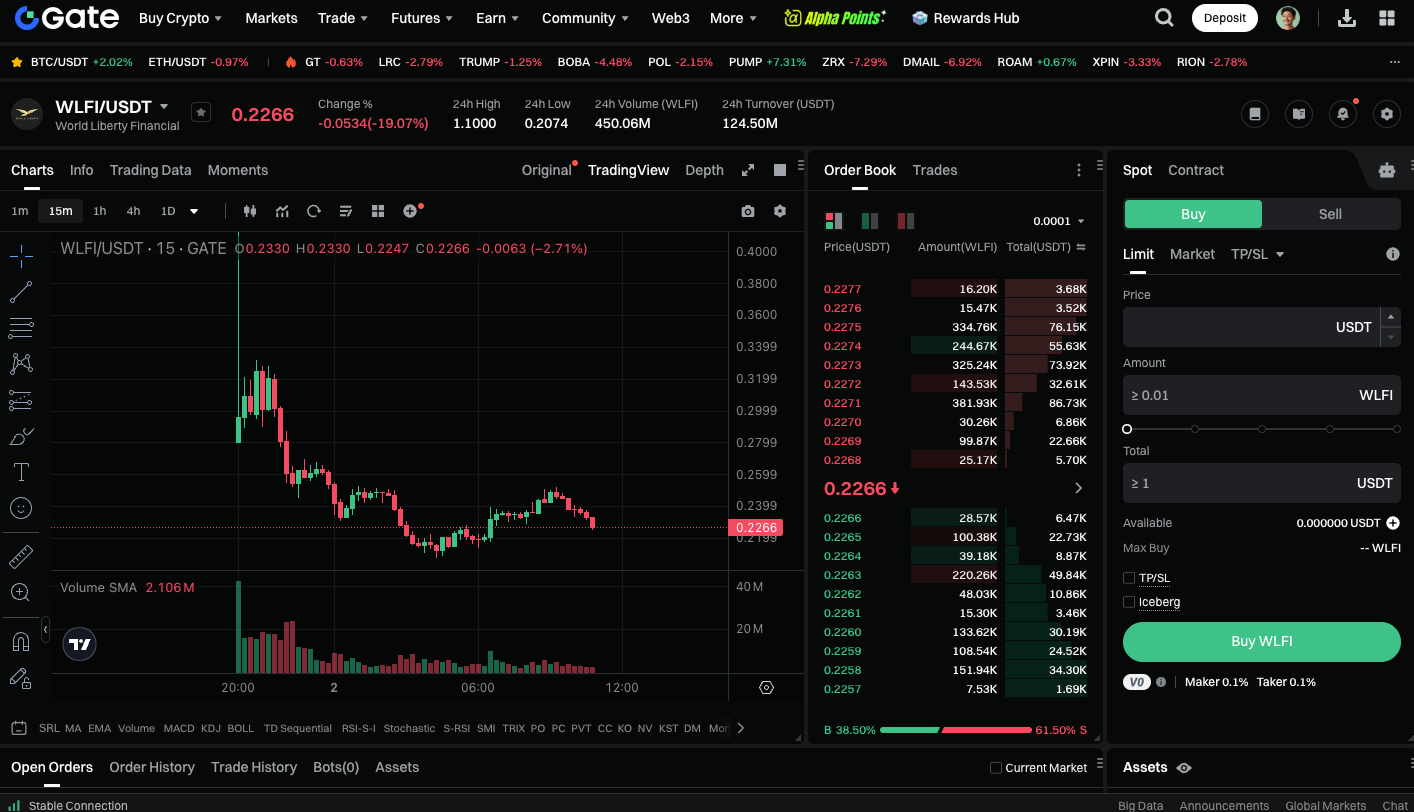The width and height of the screenshot is (1414, 812).
Task: Open the open-book tutorial icon
Action: tap(1299, 114)
